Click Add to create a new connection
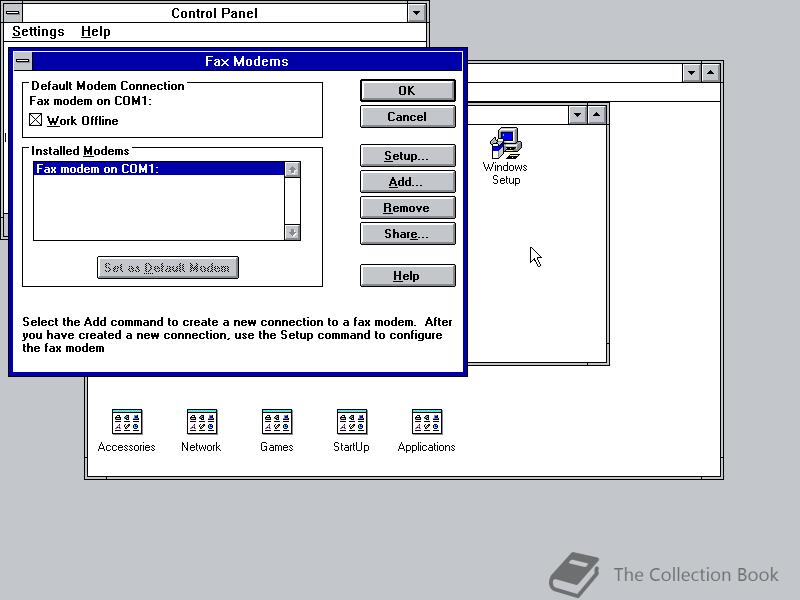 (x=407, y=182)
